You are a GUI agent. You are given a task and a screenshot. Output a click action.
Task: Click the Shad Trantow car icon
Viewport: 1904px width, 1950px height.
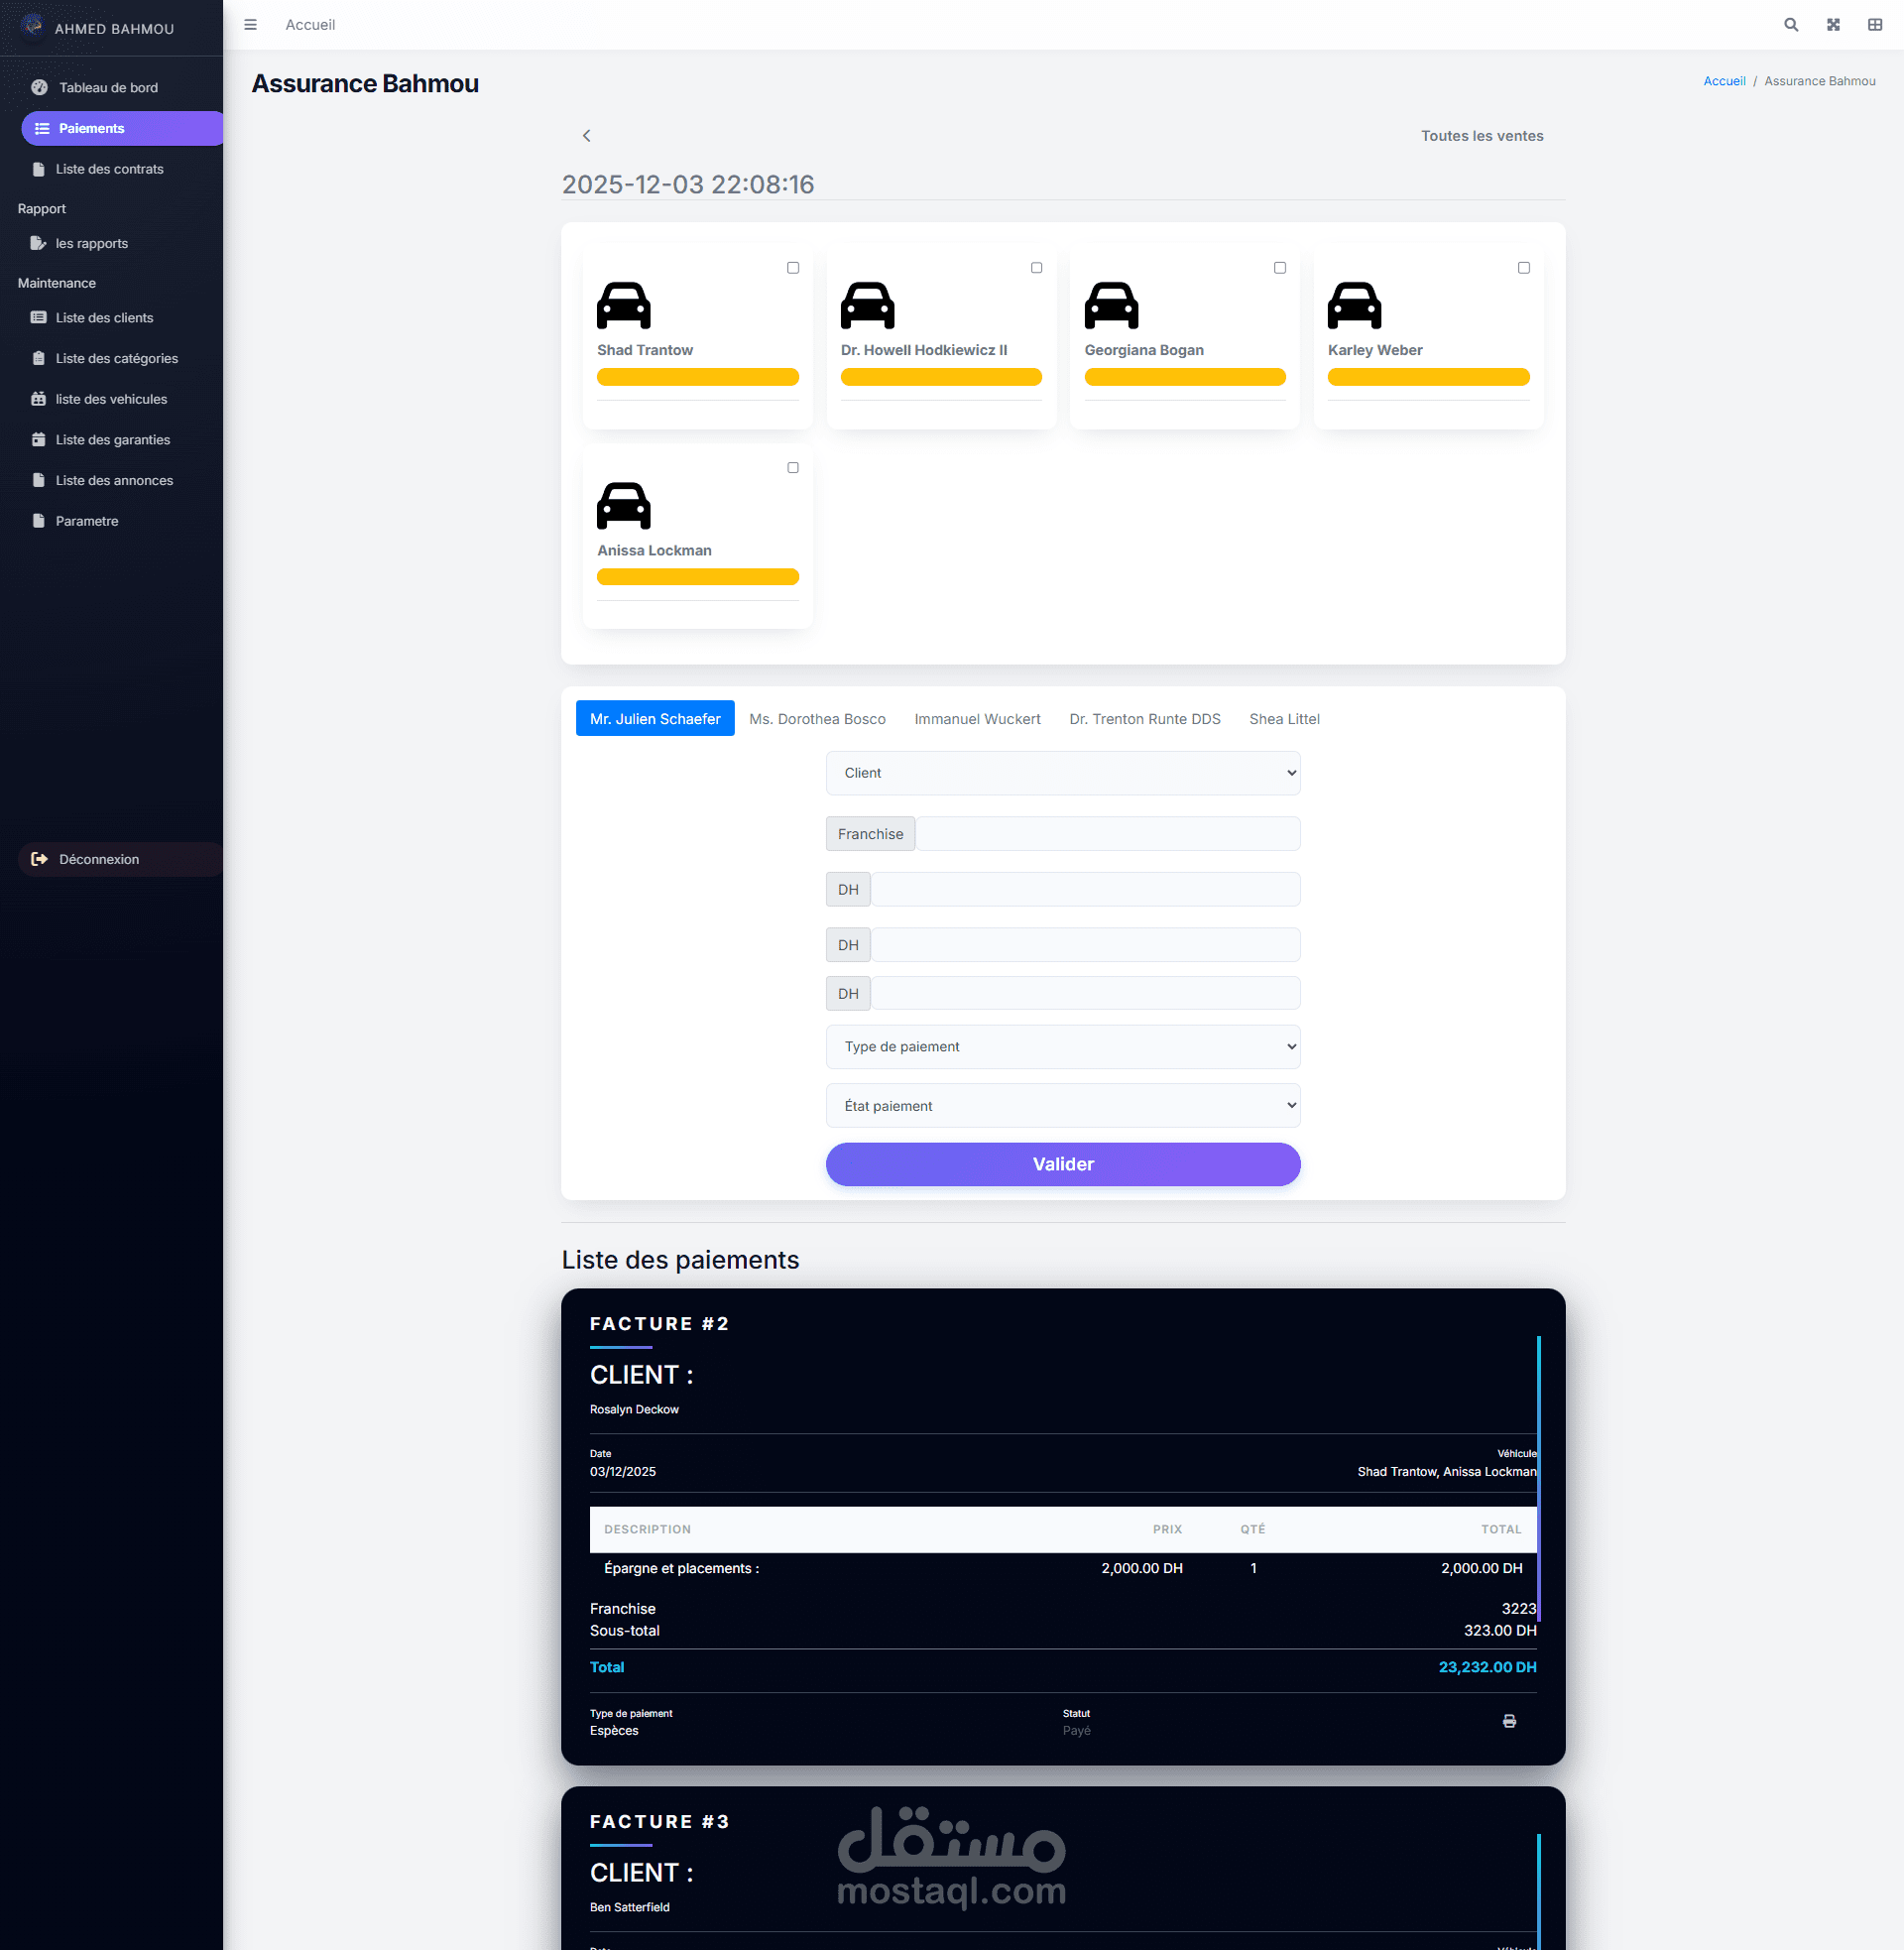click(x=623, y=305)
